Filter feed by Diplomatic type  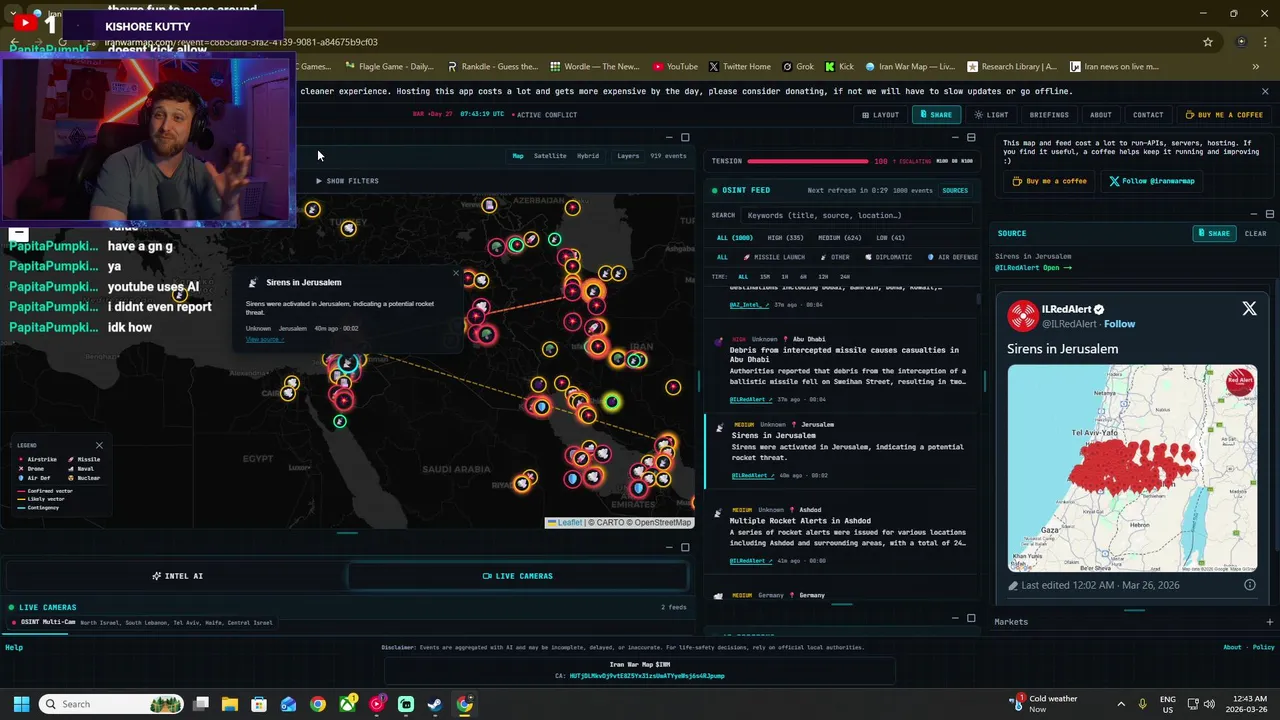click(888, 257)
